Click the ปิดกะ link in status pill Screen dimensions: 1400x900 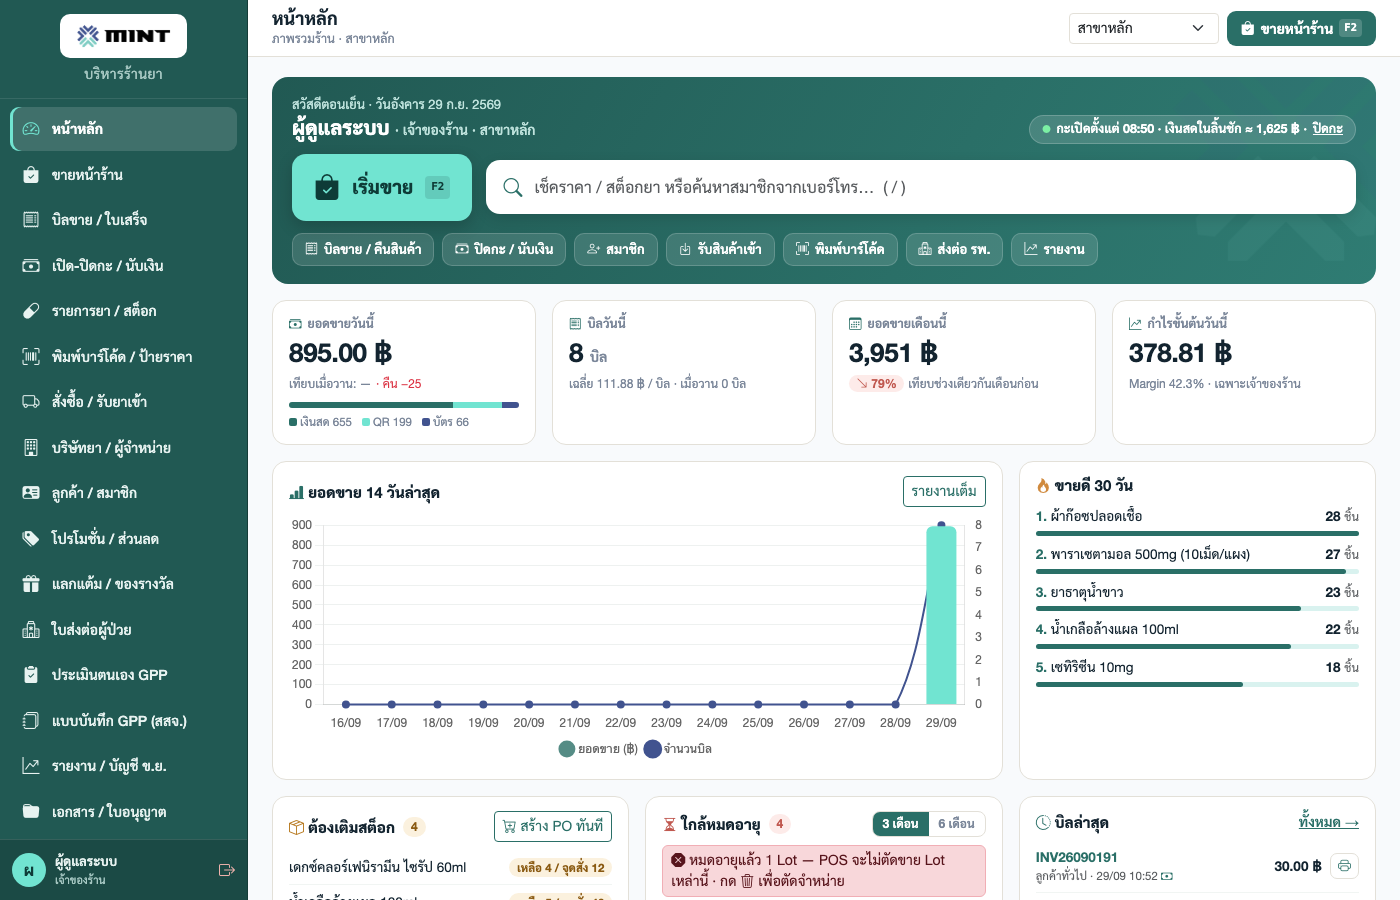point(1327,129)
